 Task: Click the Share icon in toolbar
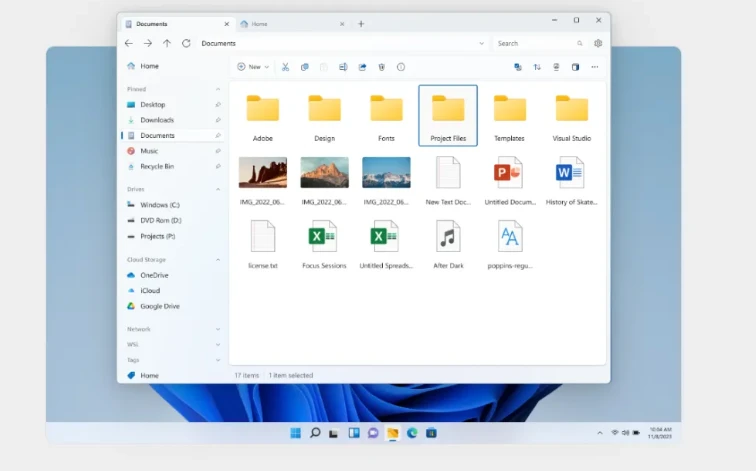point(362,67)
